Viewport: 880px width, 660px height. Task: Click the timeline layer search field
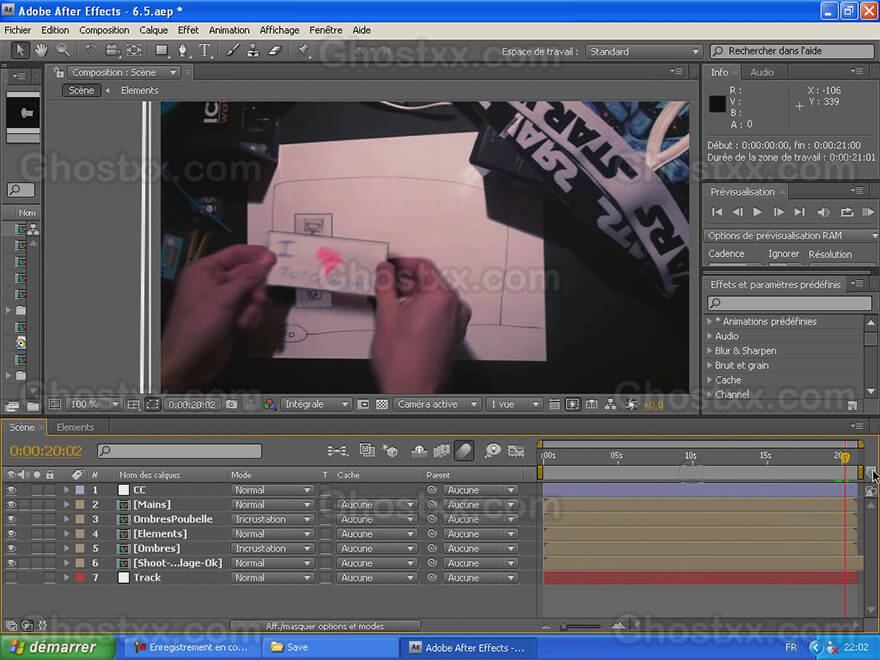[179, 451]
